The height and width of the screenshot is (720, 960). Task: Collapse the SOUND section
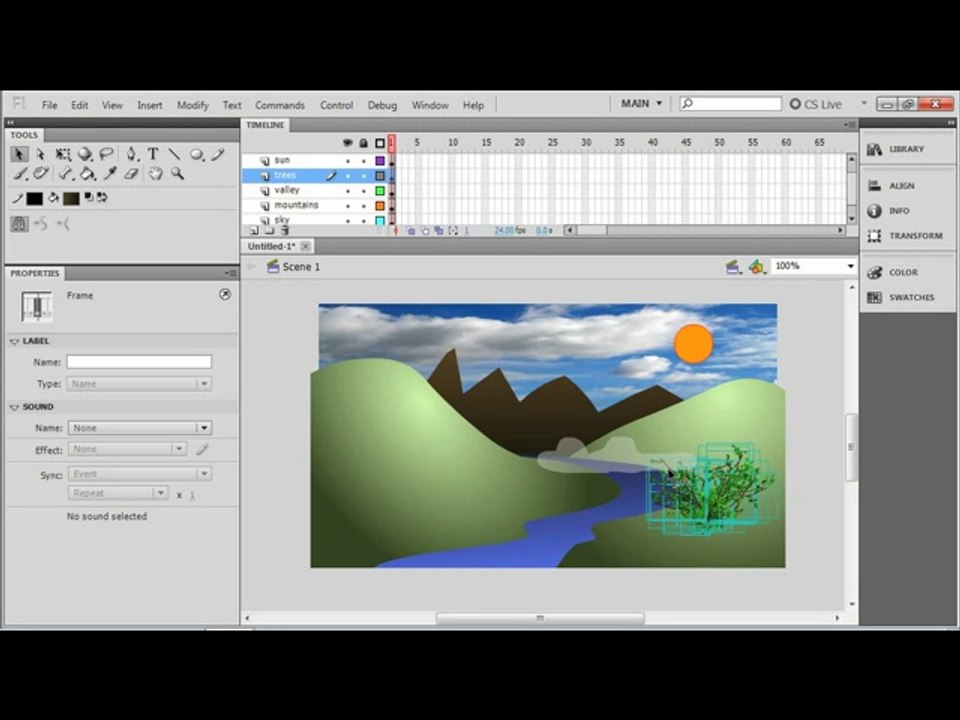(x=14, y=407)
